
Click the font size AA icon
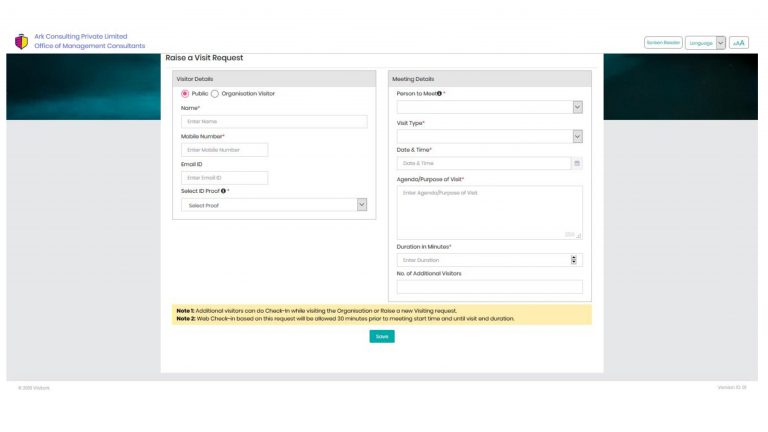point(739,43)
